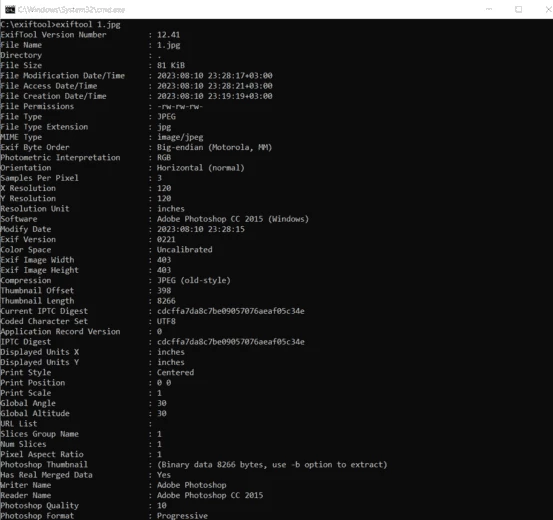
Task: Click the Writer Name value Adobe Photoshop
Action: click(x=192, y=485)
